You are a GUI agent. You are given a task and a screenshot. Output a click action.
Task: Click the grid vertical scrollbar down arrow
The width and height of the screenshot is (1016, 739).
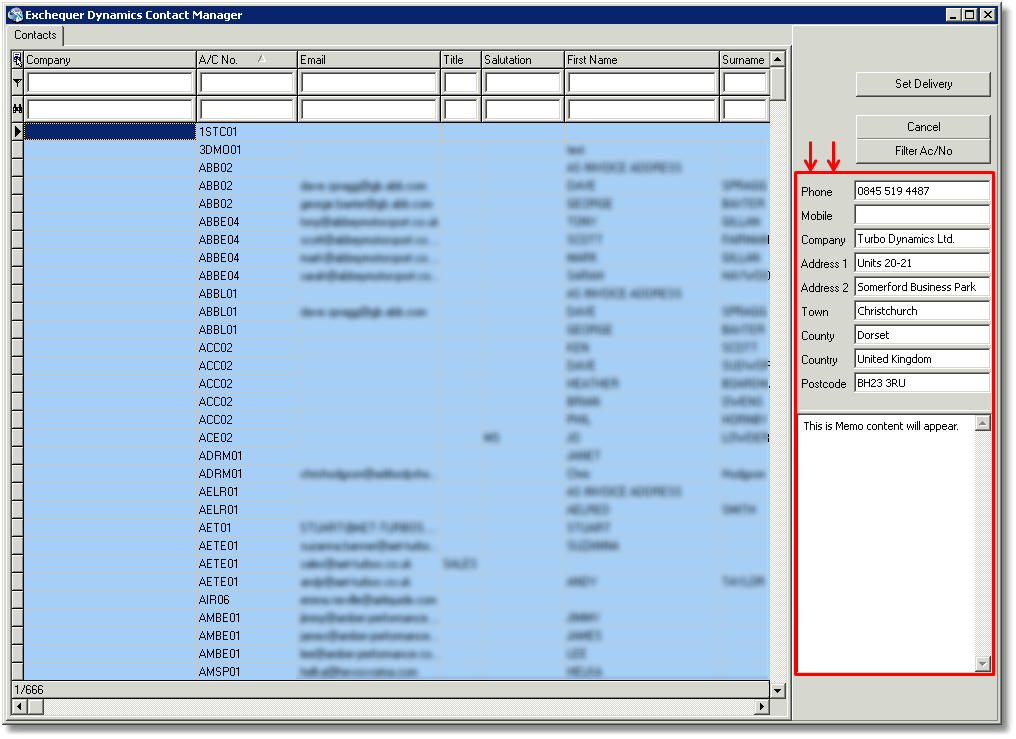pyautogui.click(x=778, y=690)
